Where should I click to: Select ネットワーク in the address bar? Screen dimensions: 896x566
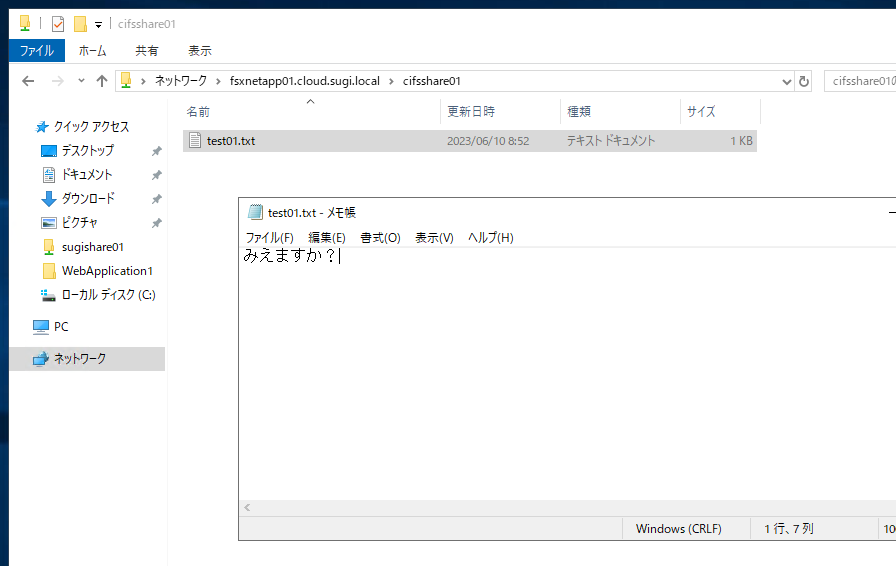tap(181, 81)
